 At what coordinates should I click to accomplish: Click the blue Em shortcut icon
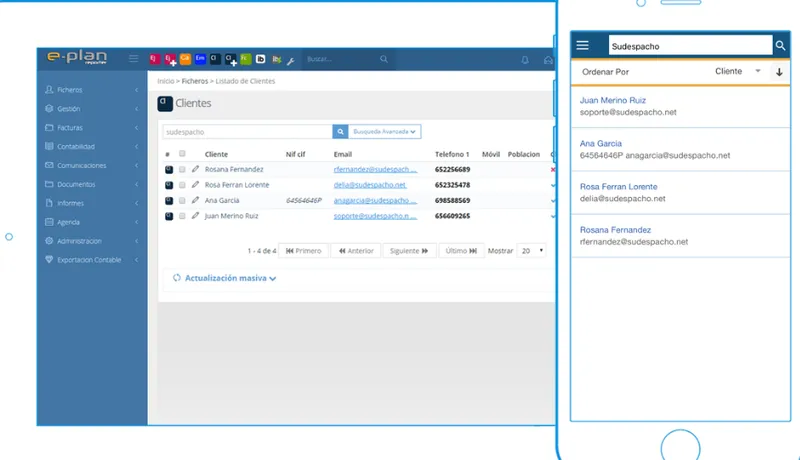(x=200, y=59)
